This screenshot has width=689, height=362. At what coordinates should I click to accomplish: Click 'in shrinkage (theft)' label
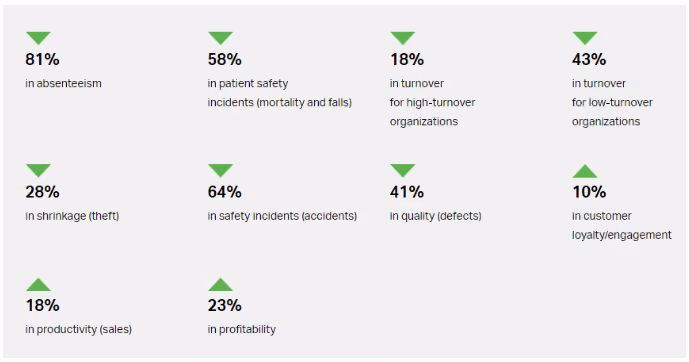click(72, 216)
